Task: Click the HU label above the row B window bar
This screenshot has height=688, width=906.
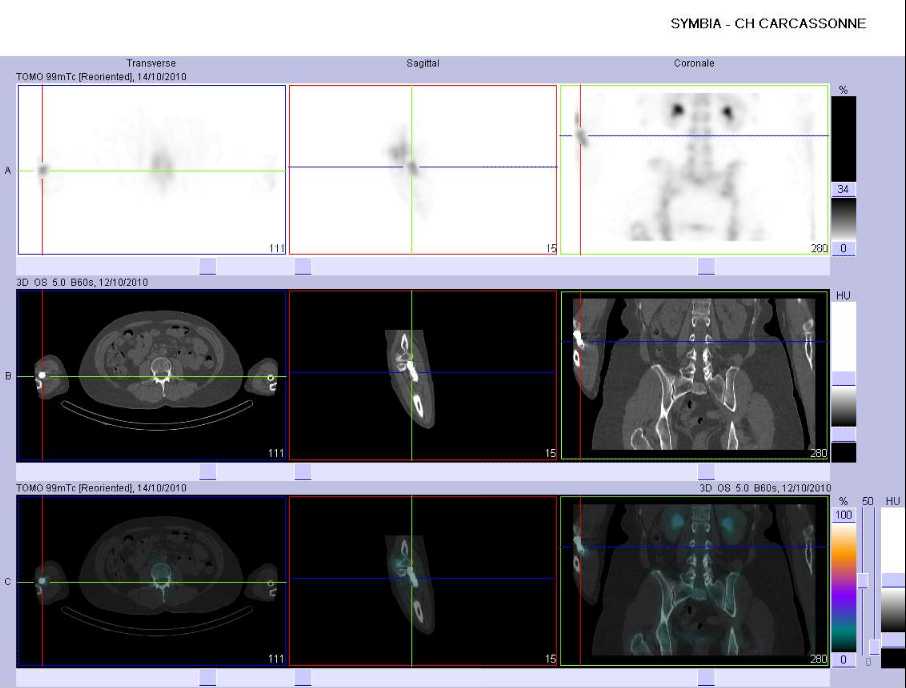Action: tap(843, 296)
